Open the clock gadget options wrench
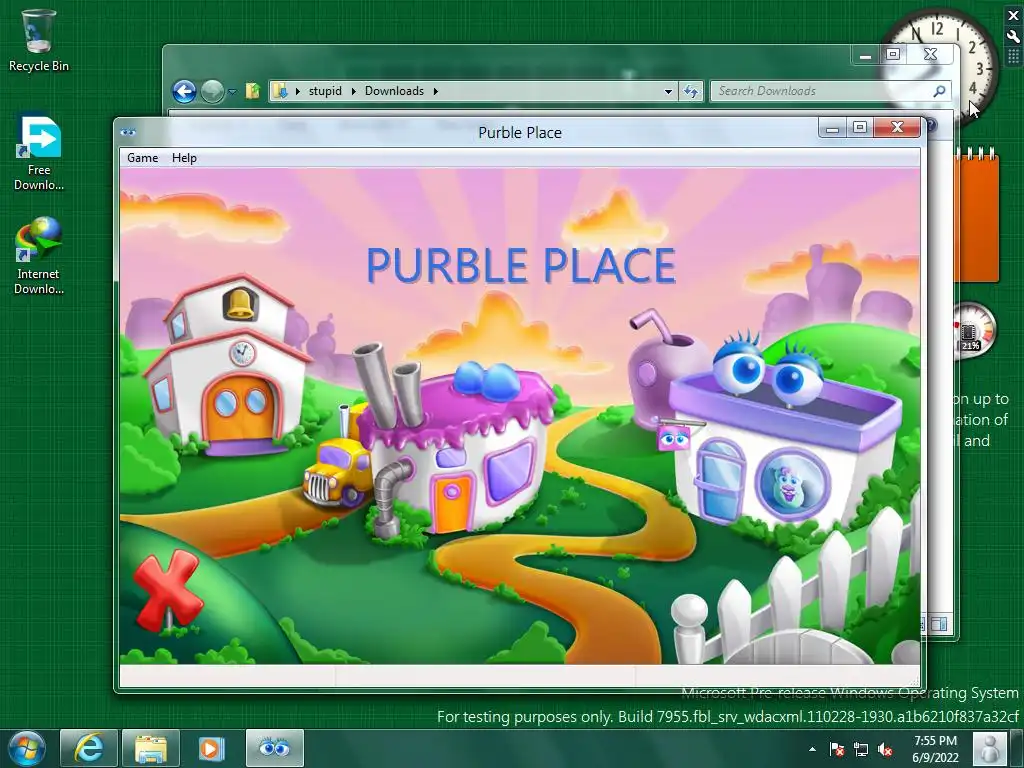The image size is (1024, 768). [x=1014, y=37]
